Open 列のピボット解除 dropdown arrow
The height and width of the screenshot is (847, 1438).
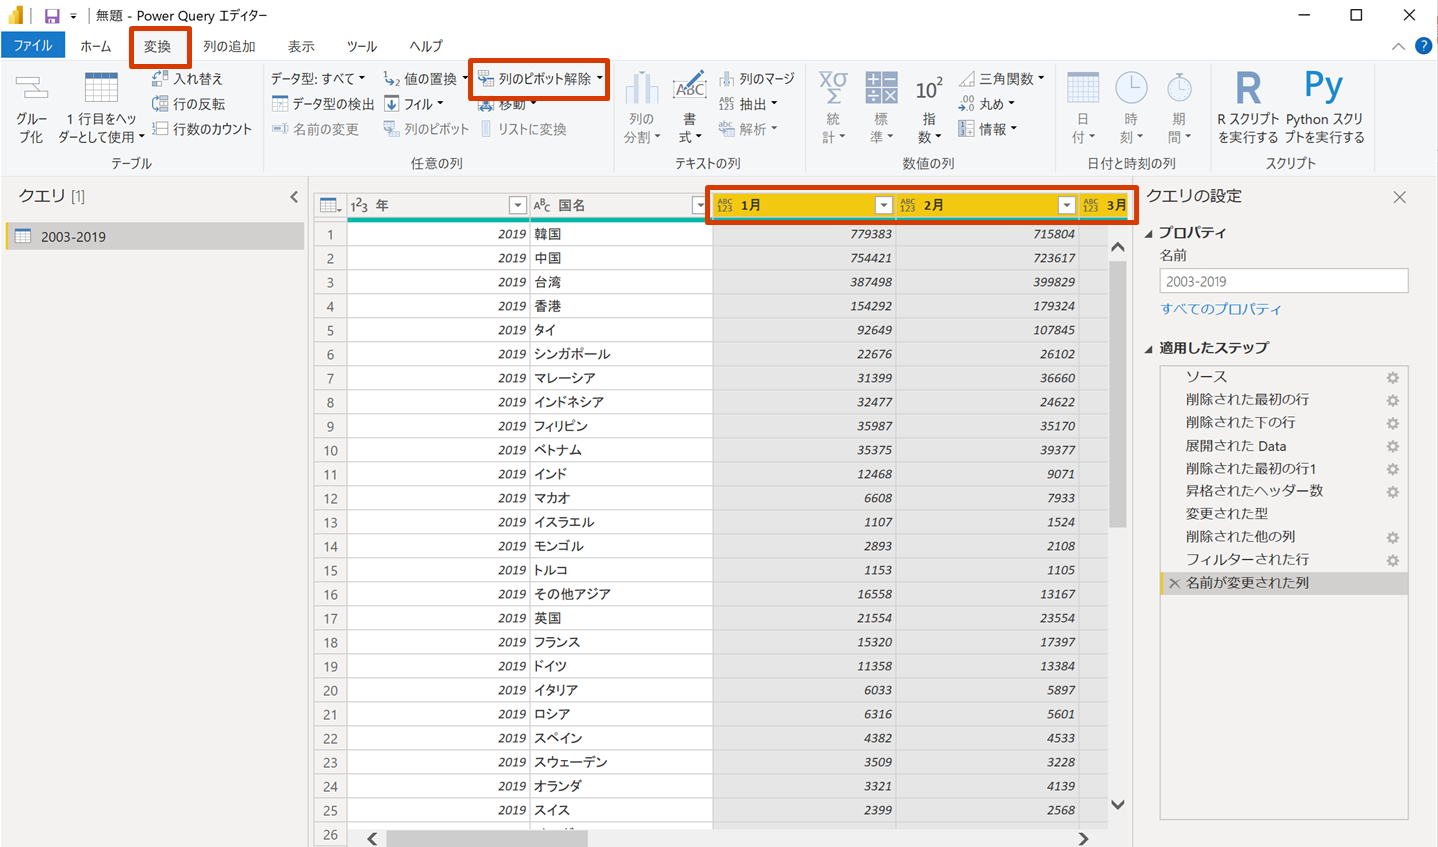(x=600, y=78)
